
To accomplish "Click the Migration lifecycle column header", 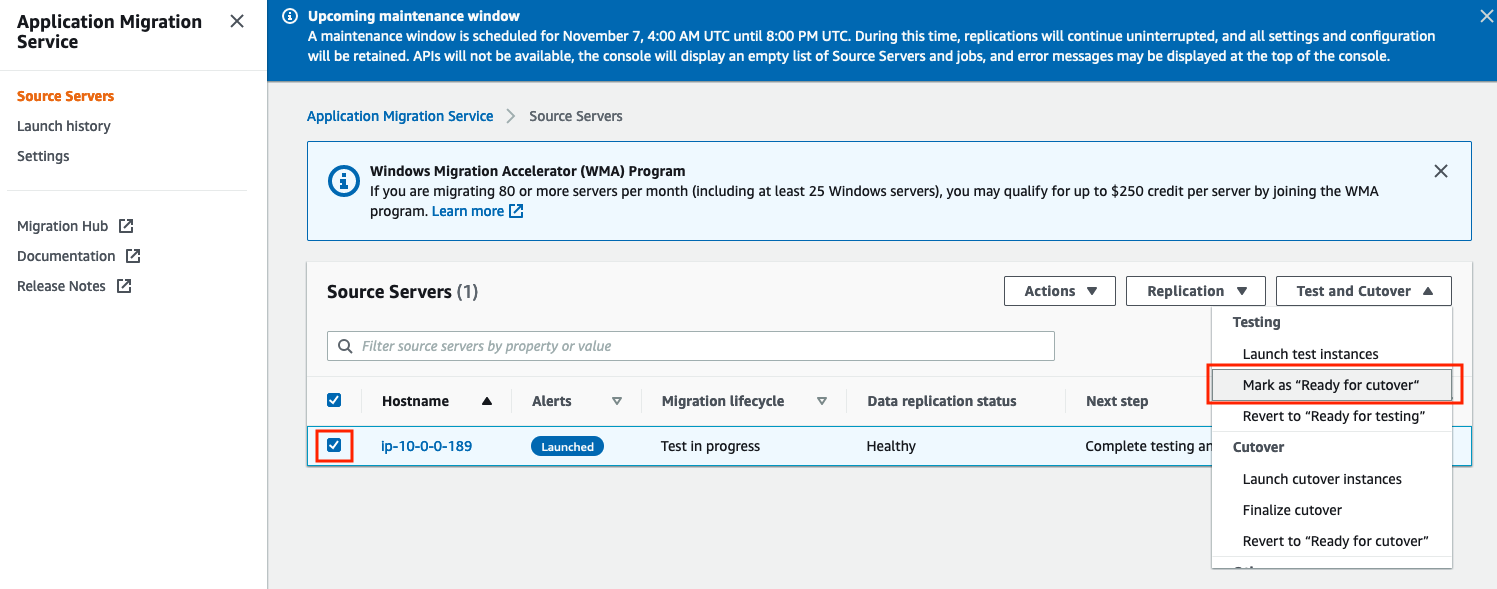I will coord(723,401).
